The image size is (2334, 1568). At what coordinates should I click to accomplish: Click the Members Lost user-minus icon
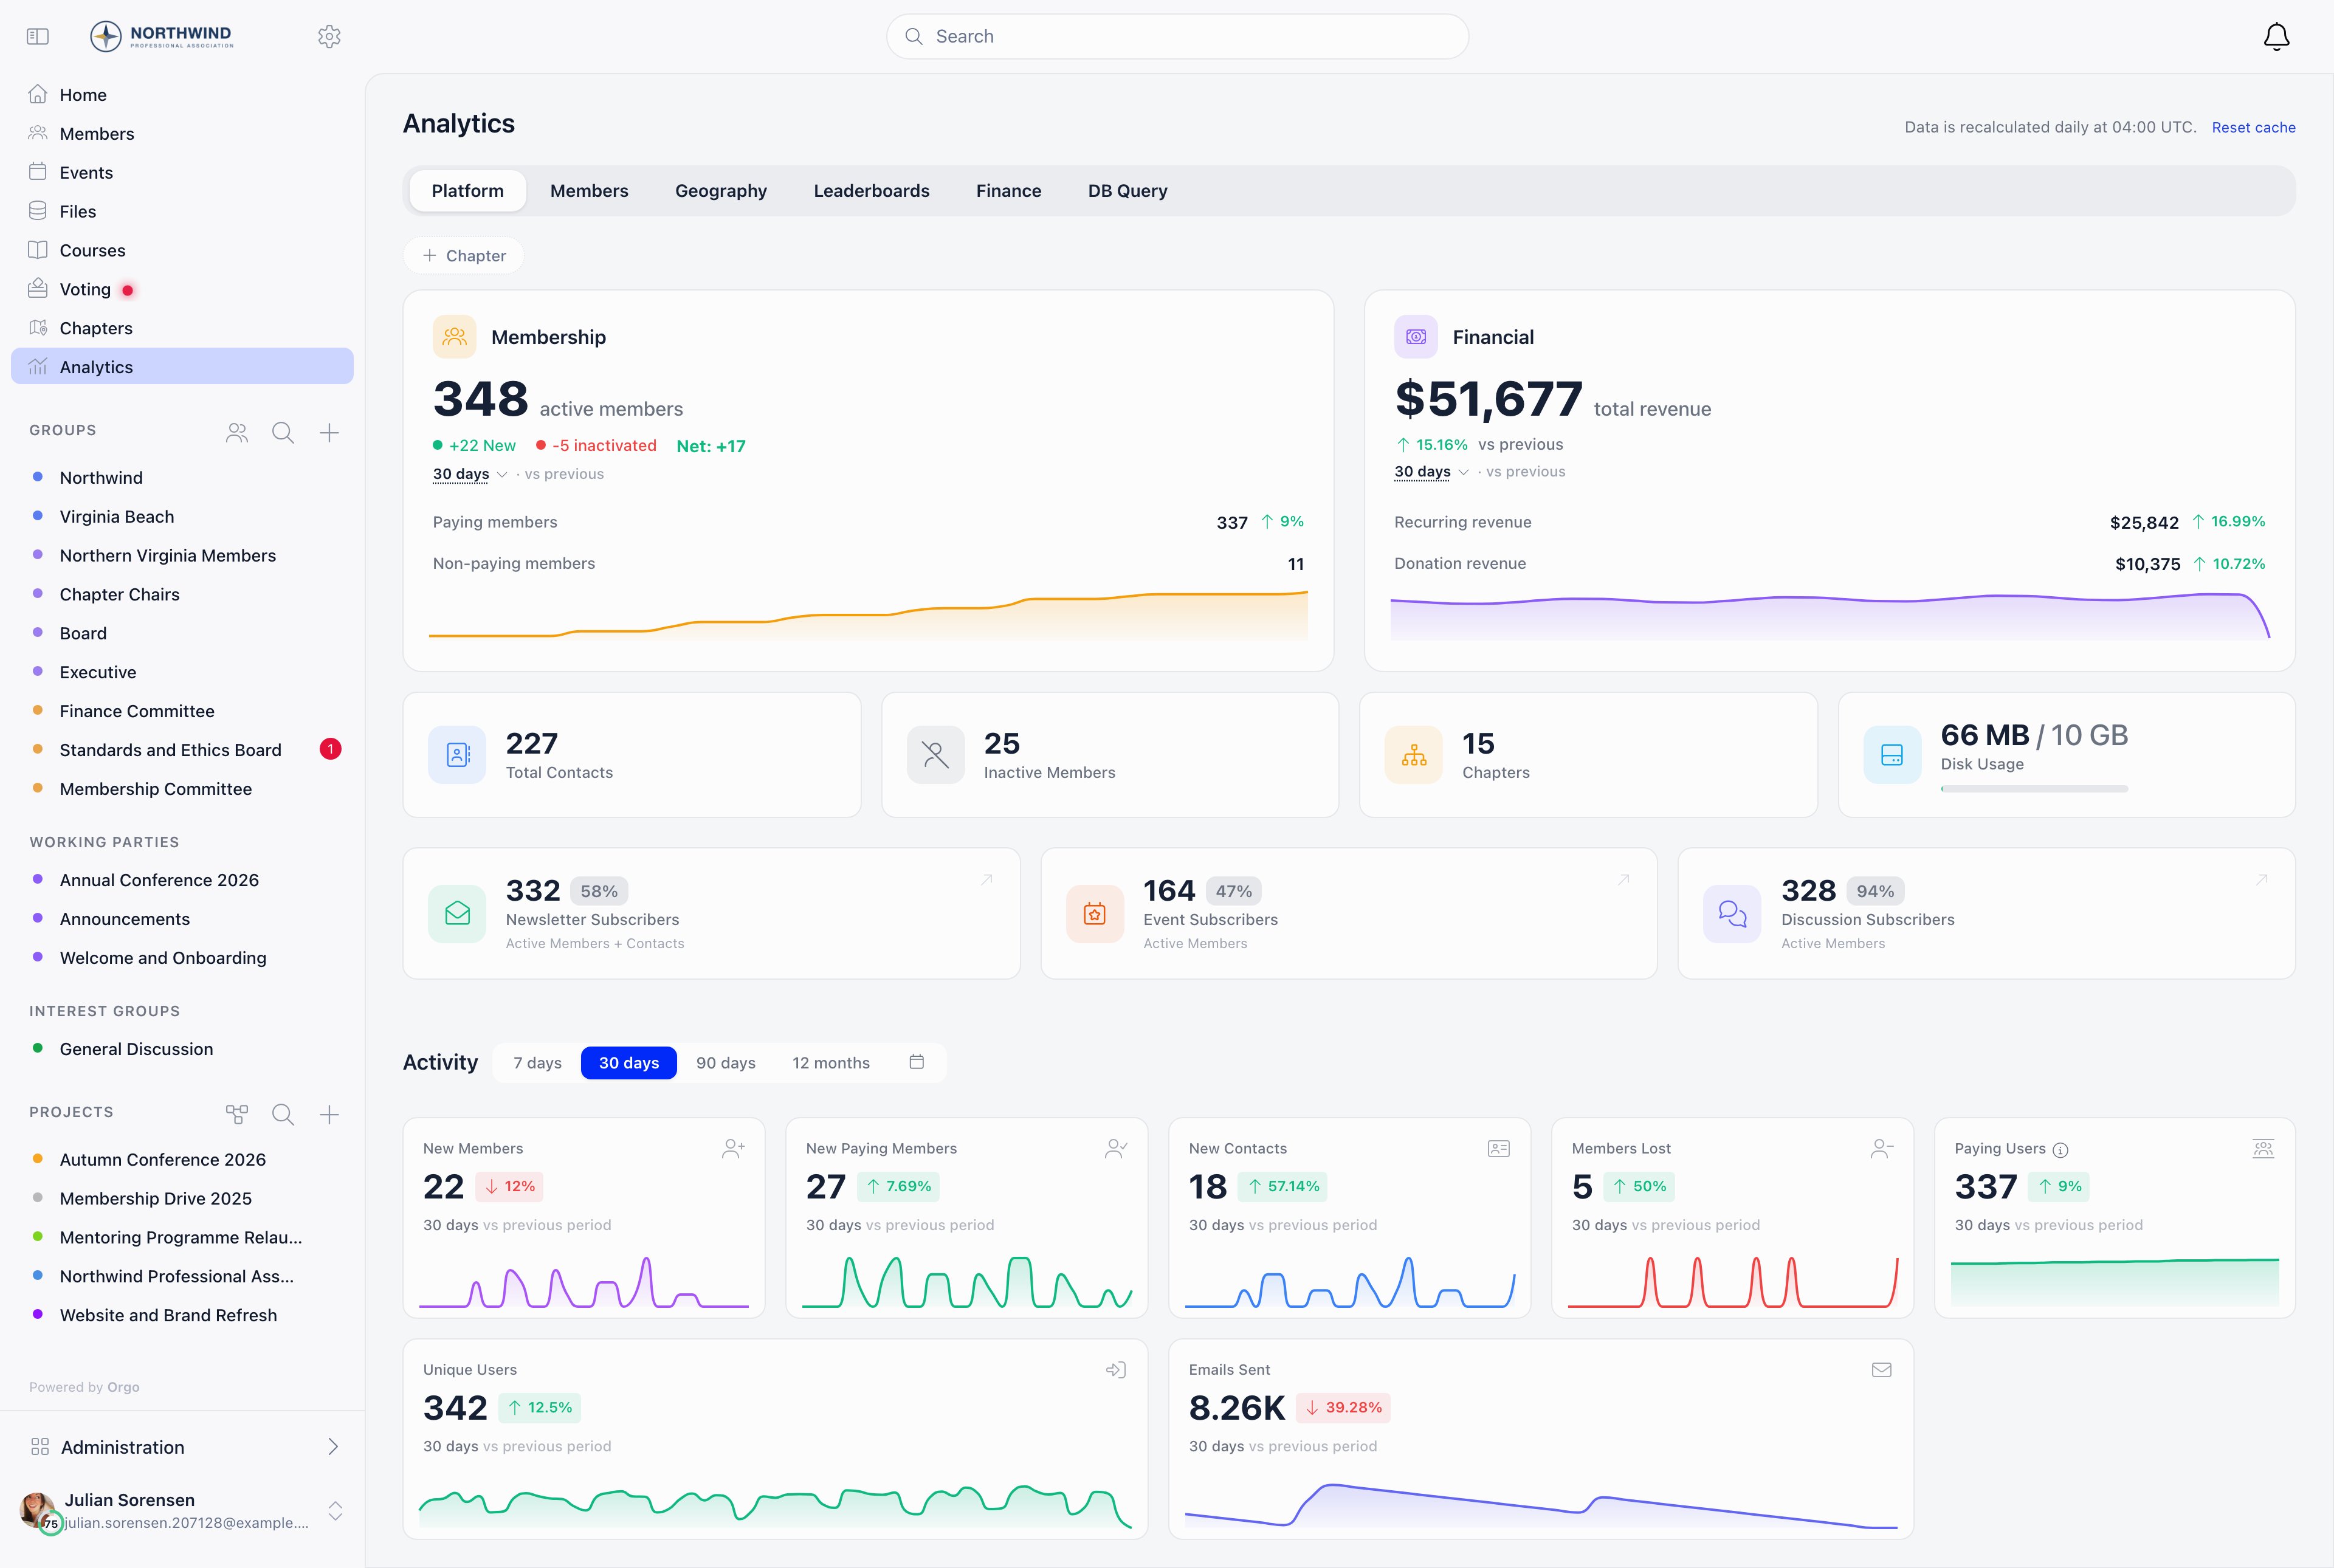[x=1882, y=1149]
